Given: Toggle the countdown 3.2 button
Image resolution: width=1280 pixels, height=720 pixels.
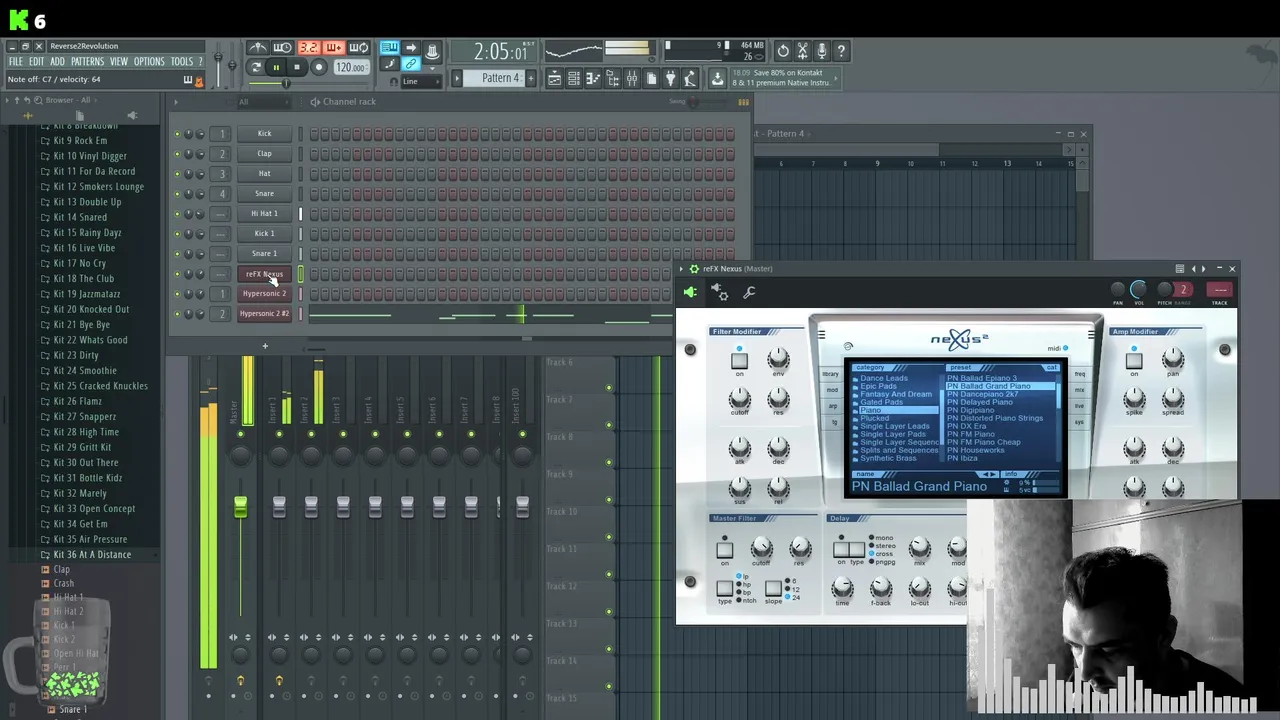Looking at the screenshot, I should [x=308, y=48].
